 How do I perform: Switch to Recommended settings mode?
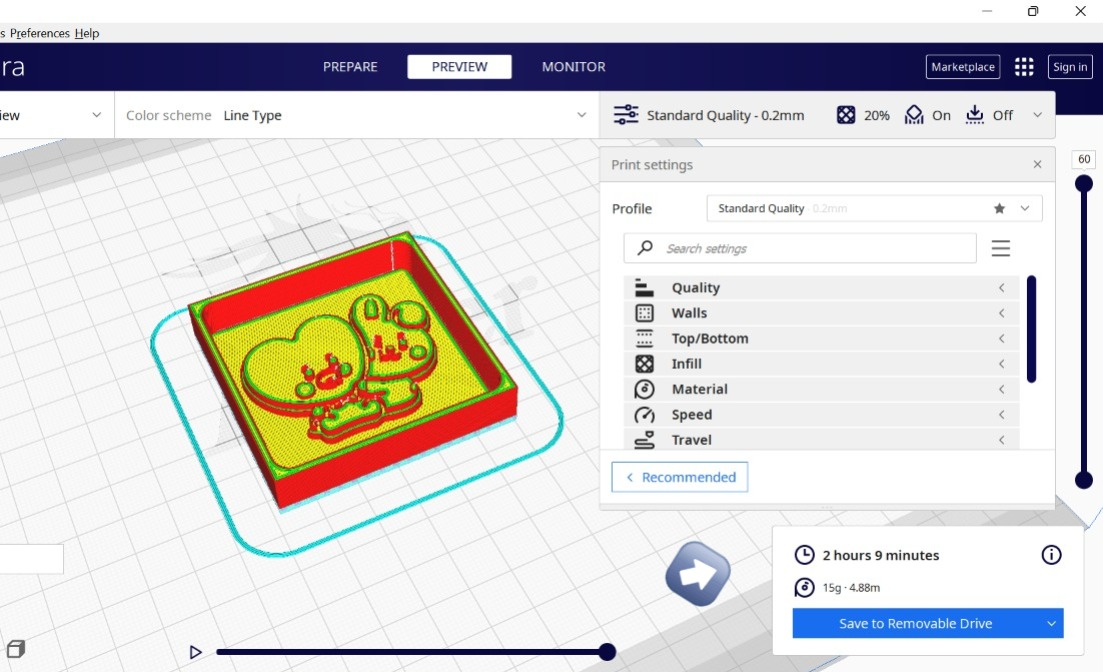pos(680,477)
